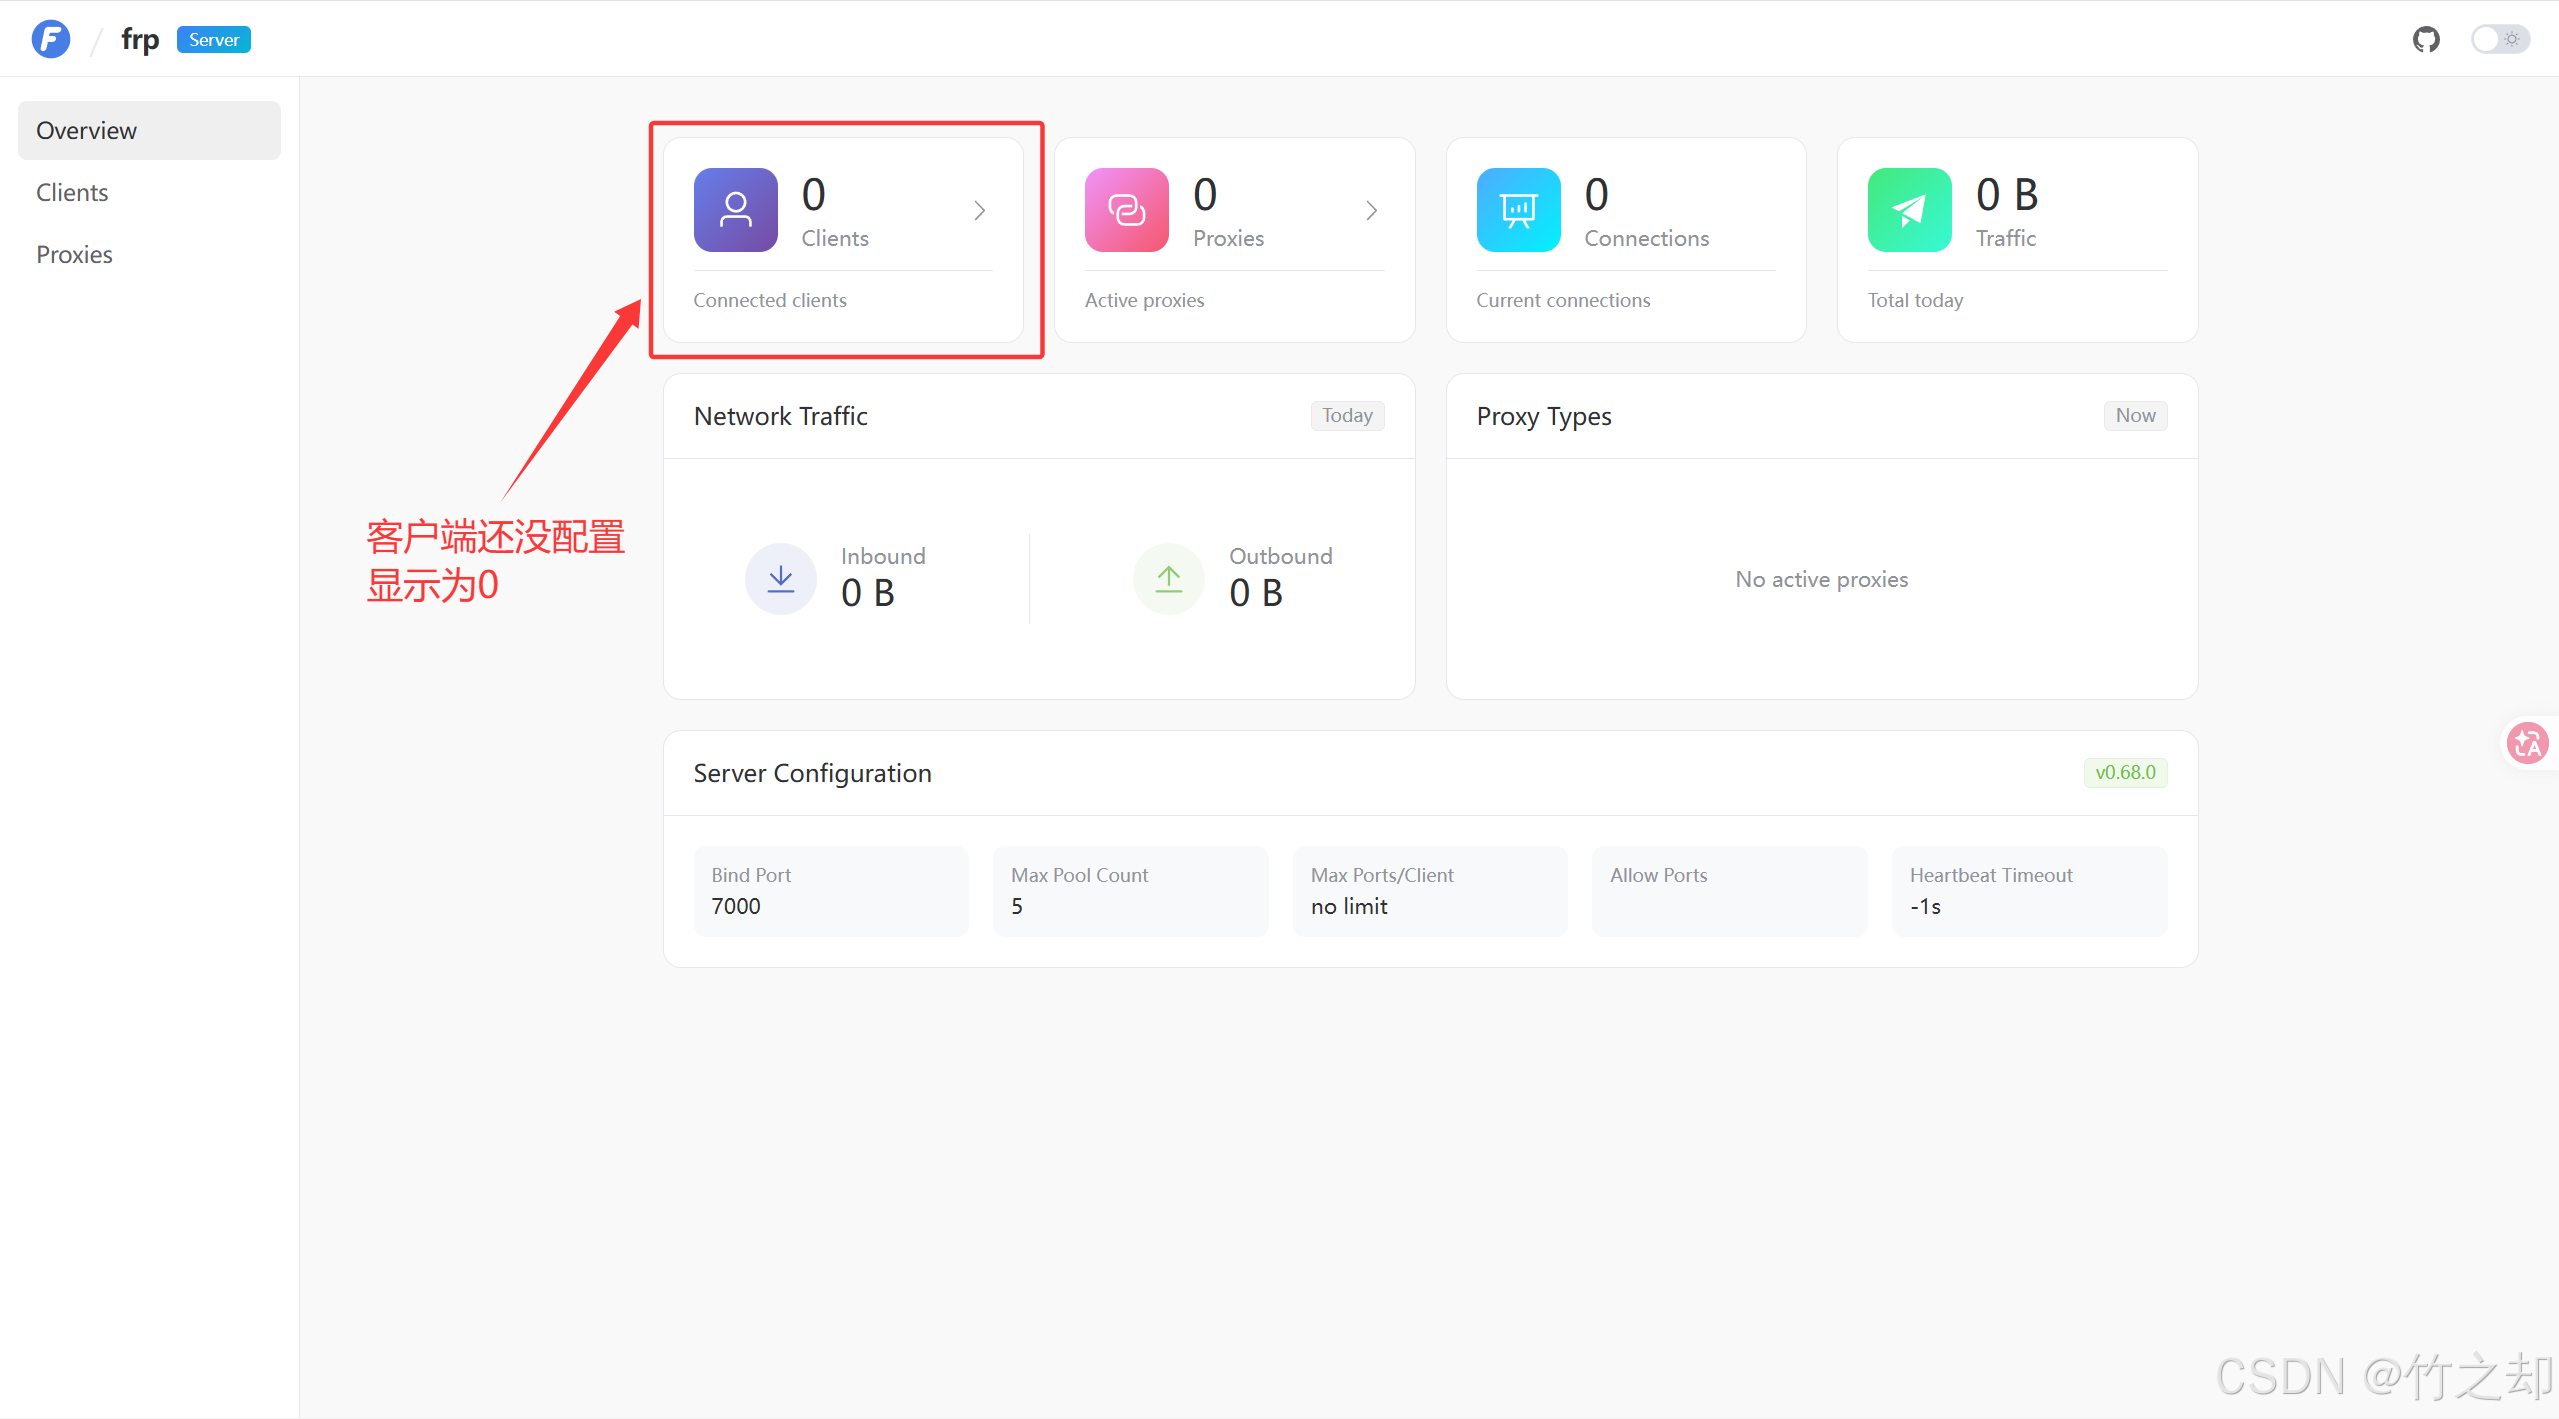2559x1419 pixels.
Task: Expand Proxies card via chevron arrow
Action: tap(1371, 210)
